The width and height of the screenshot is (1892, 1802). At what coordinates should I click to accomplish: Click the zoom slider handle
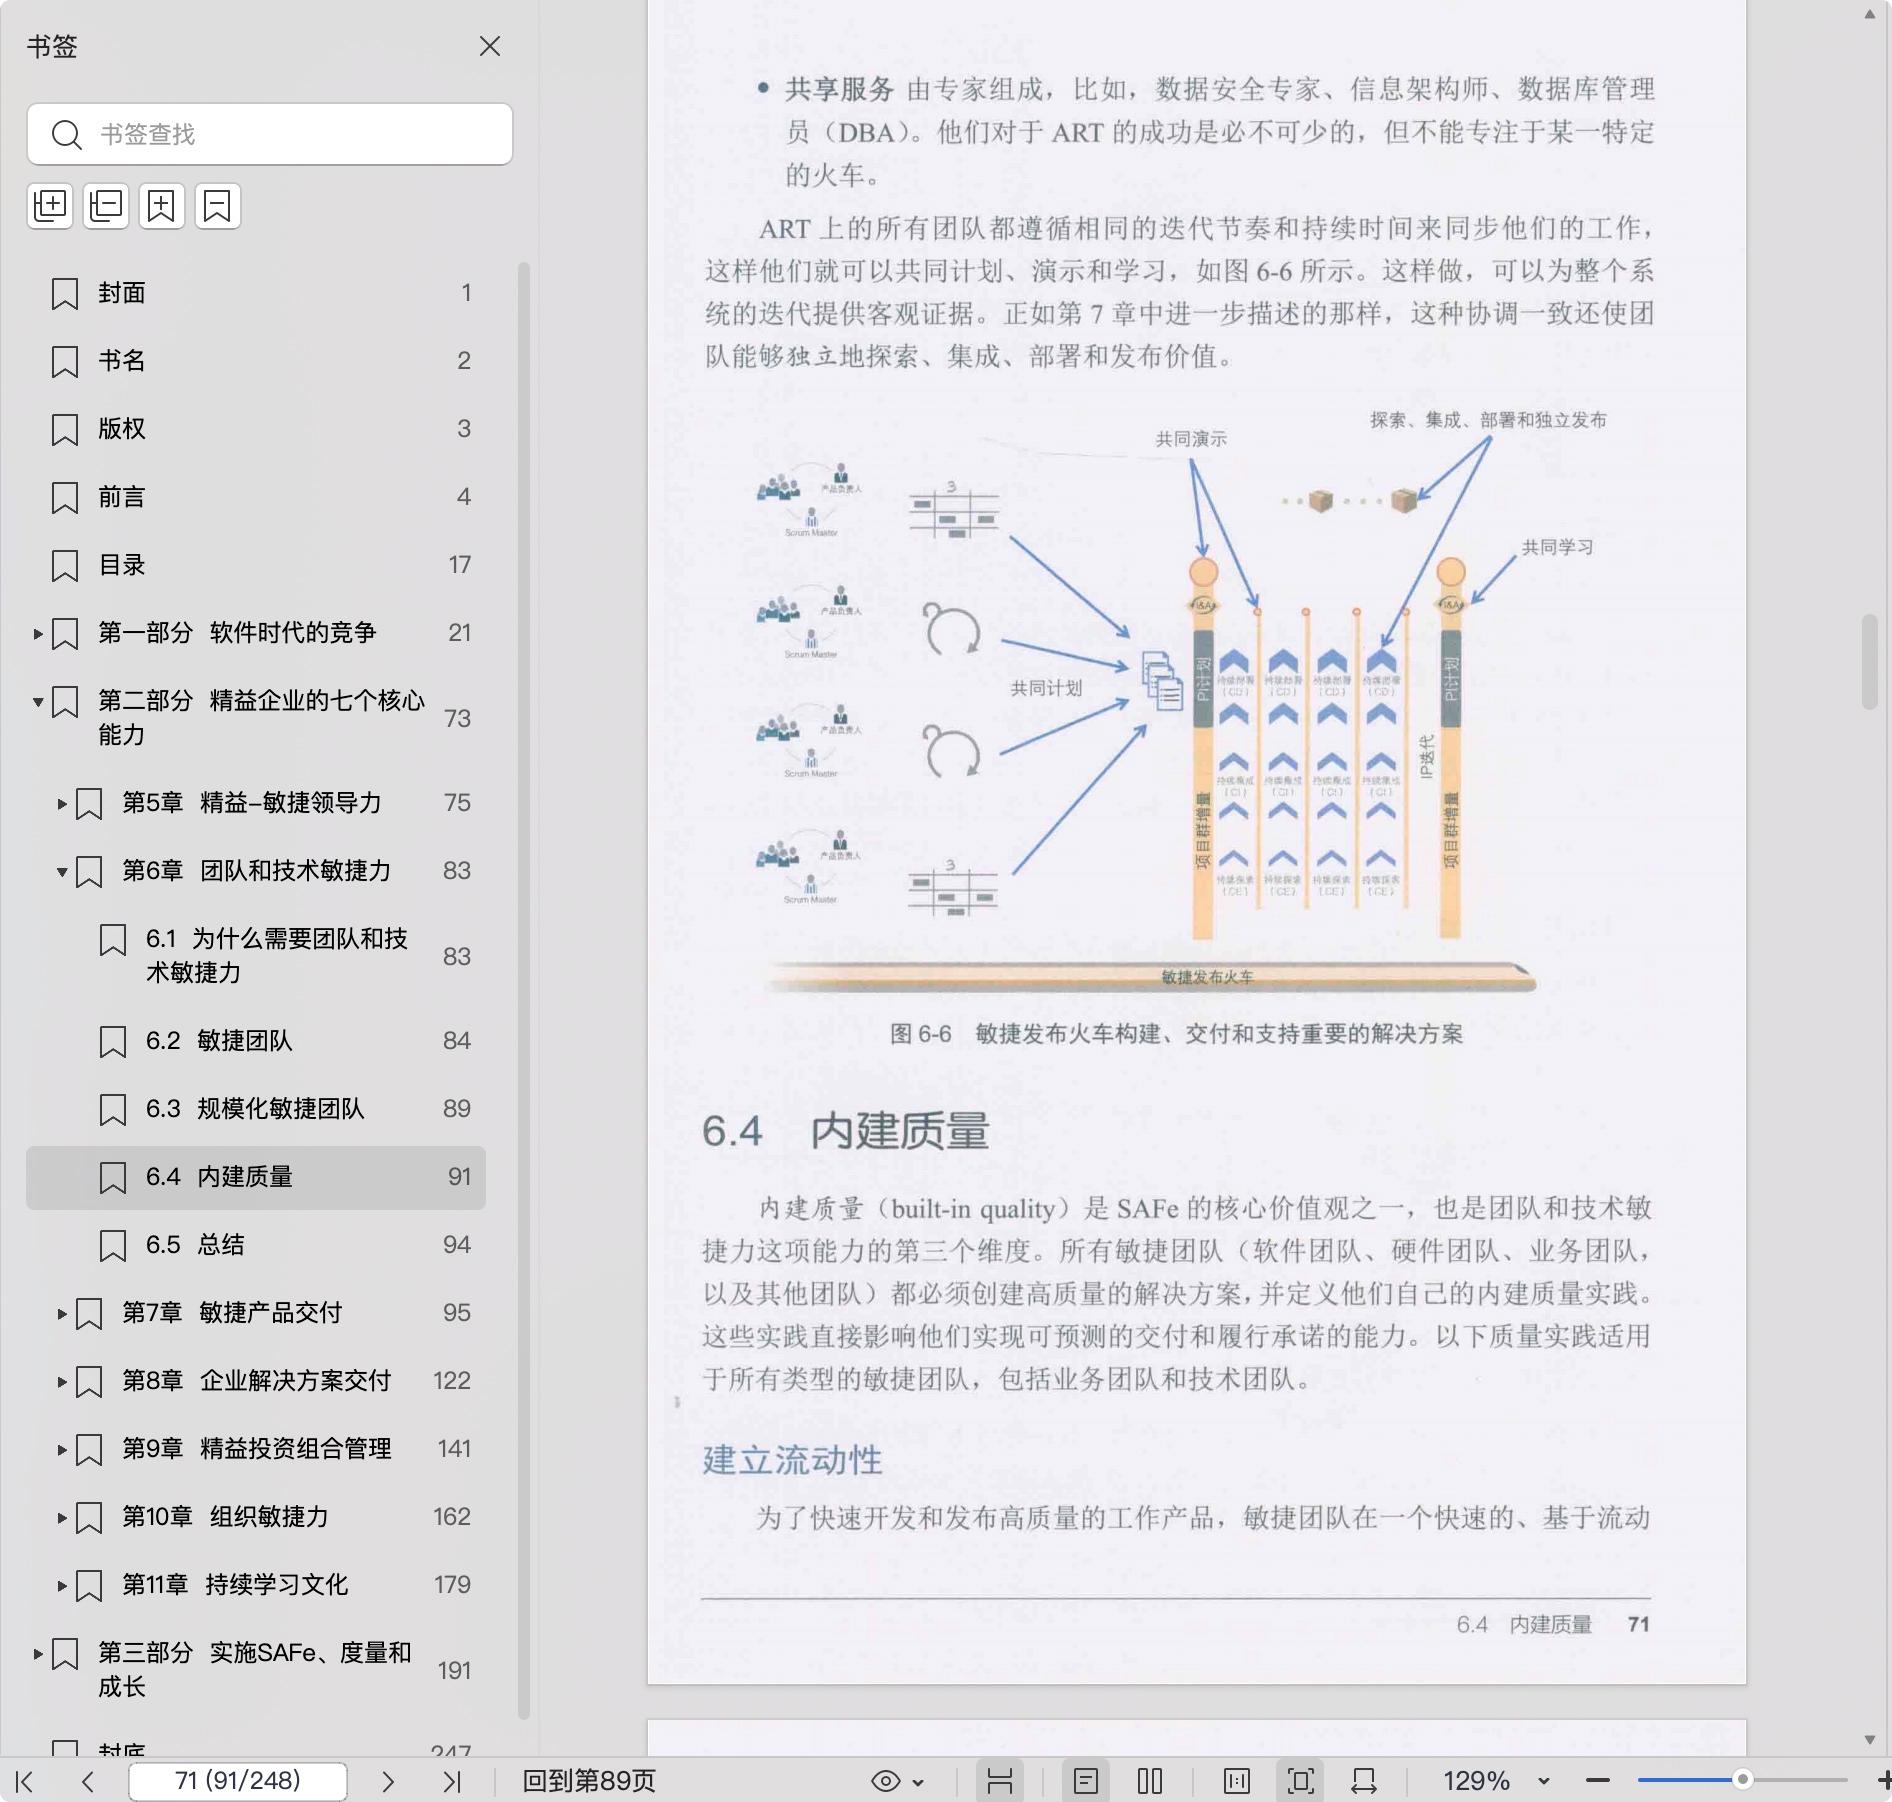[x=1742, y=1779]
